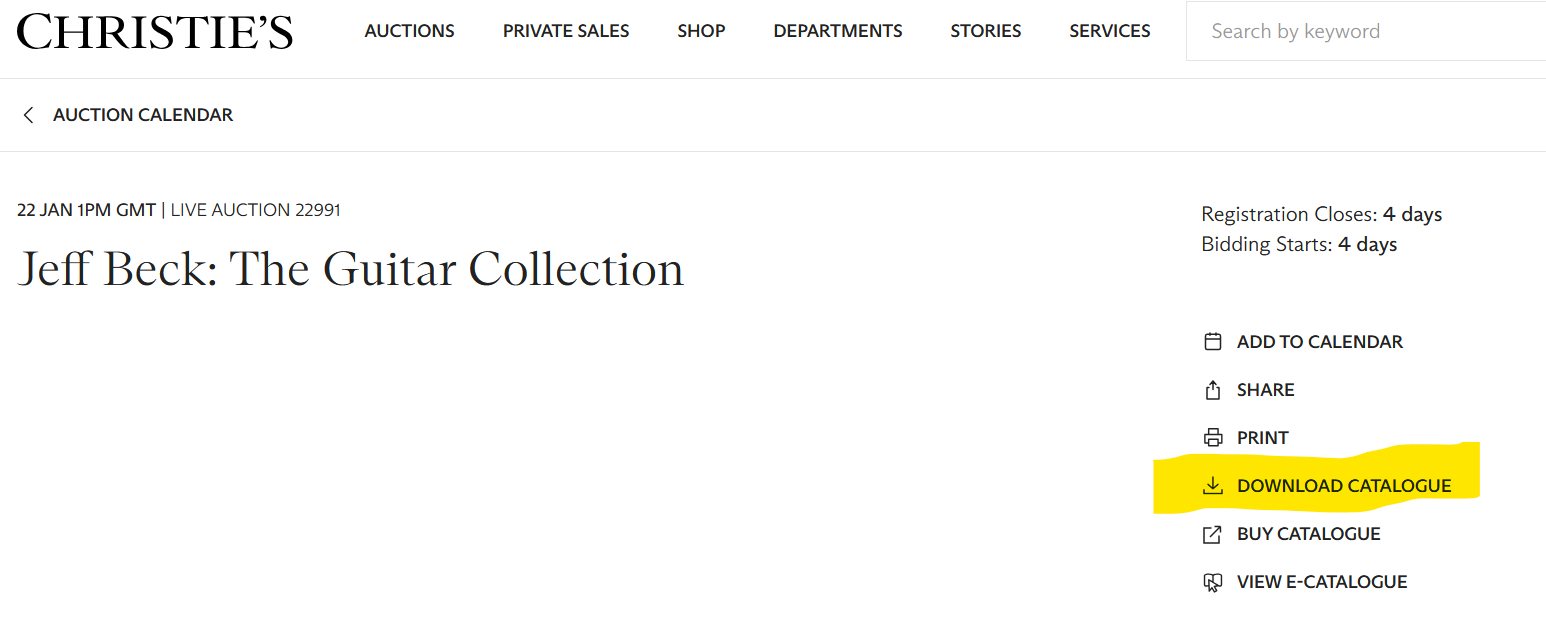
Task: Expand the Services navigation menu
Action: pyautogui.click(x=1110, y=31)
